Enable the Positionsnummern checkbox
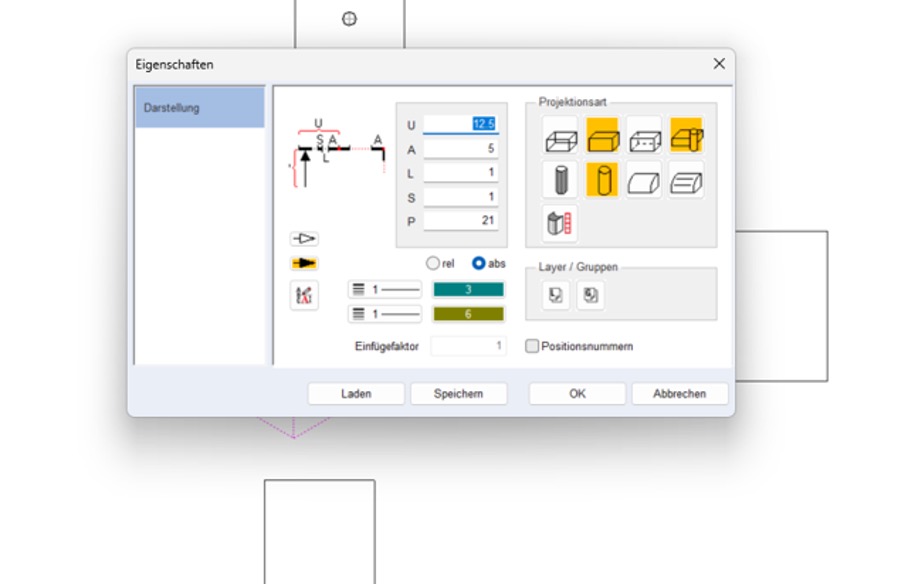 tap(532, 346)
